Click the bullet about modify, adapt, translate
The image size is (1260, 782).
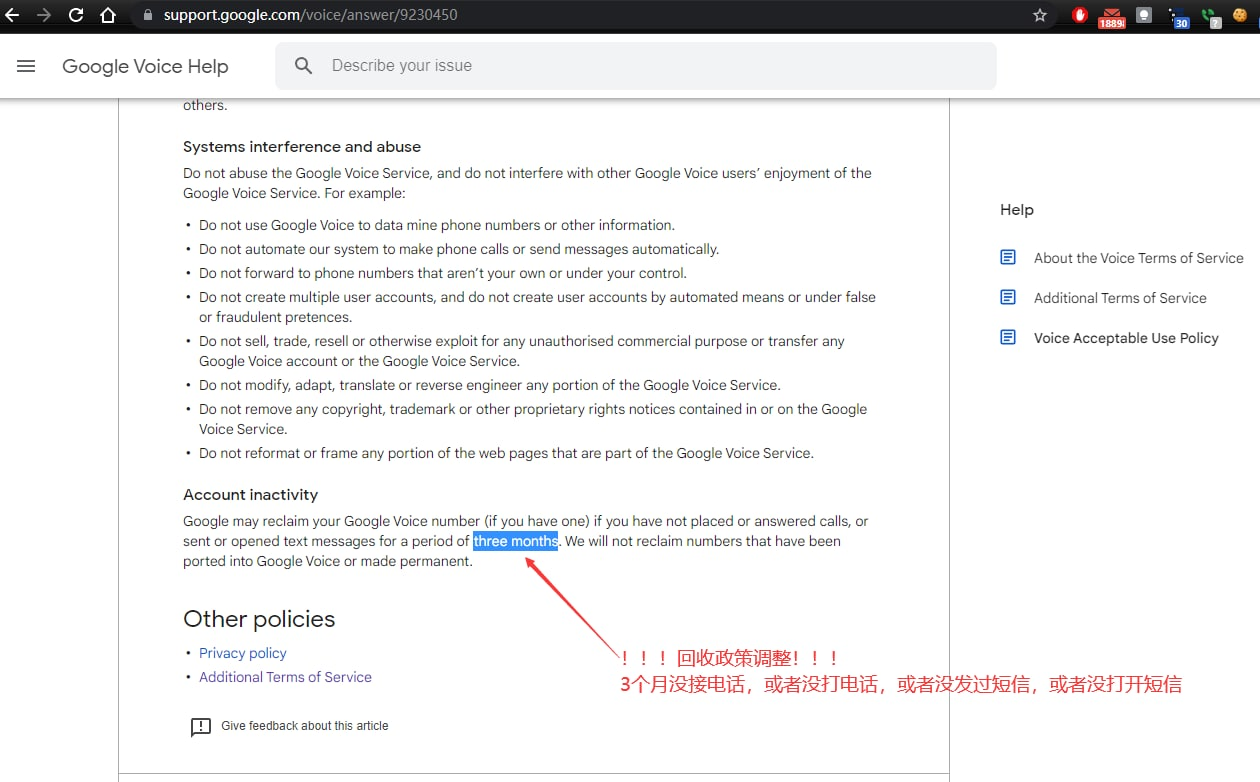coord(490,385)
